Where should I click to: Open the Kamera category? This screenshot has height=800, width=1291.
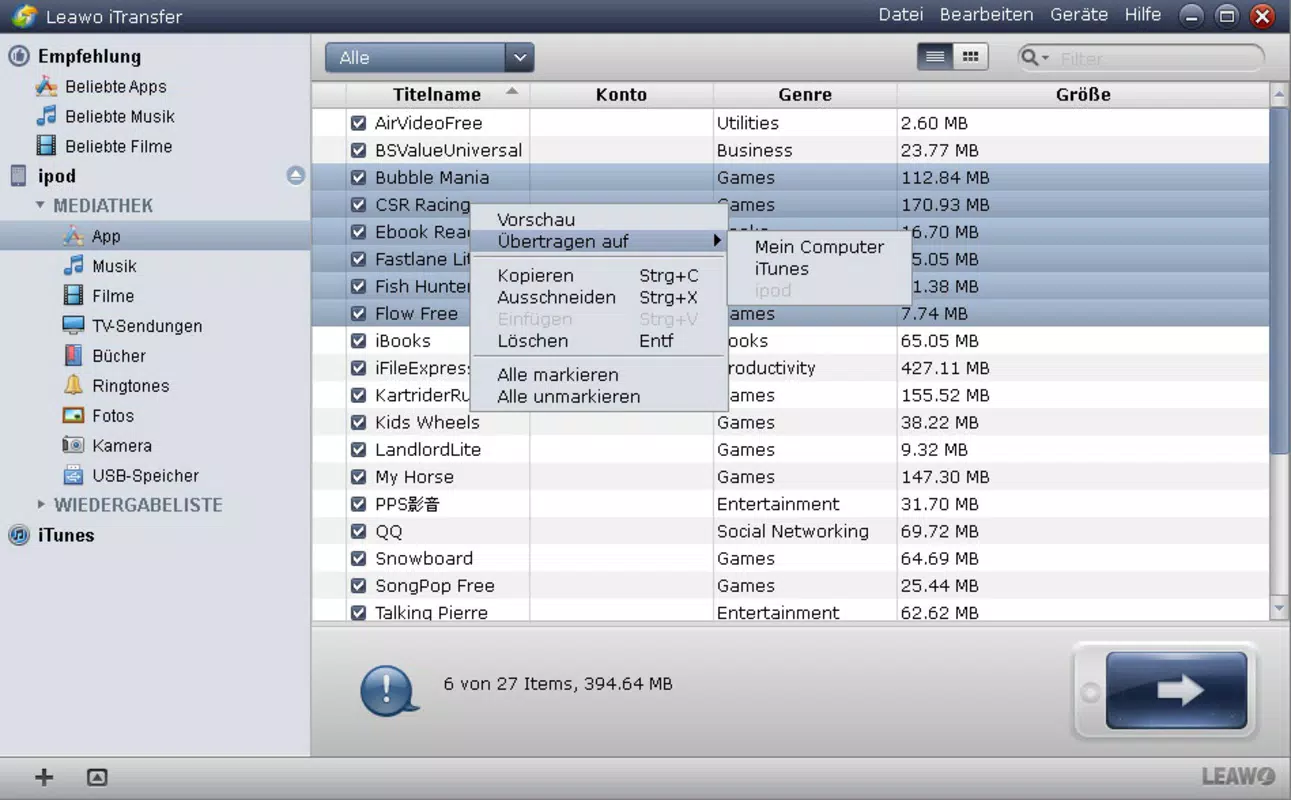tap(121, 446)
